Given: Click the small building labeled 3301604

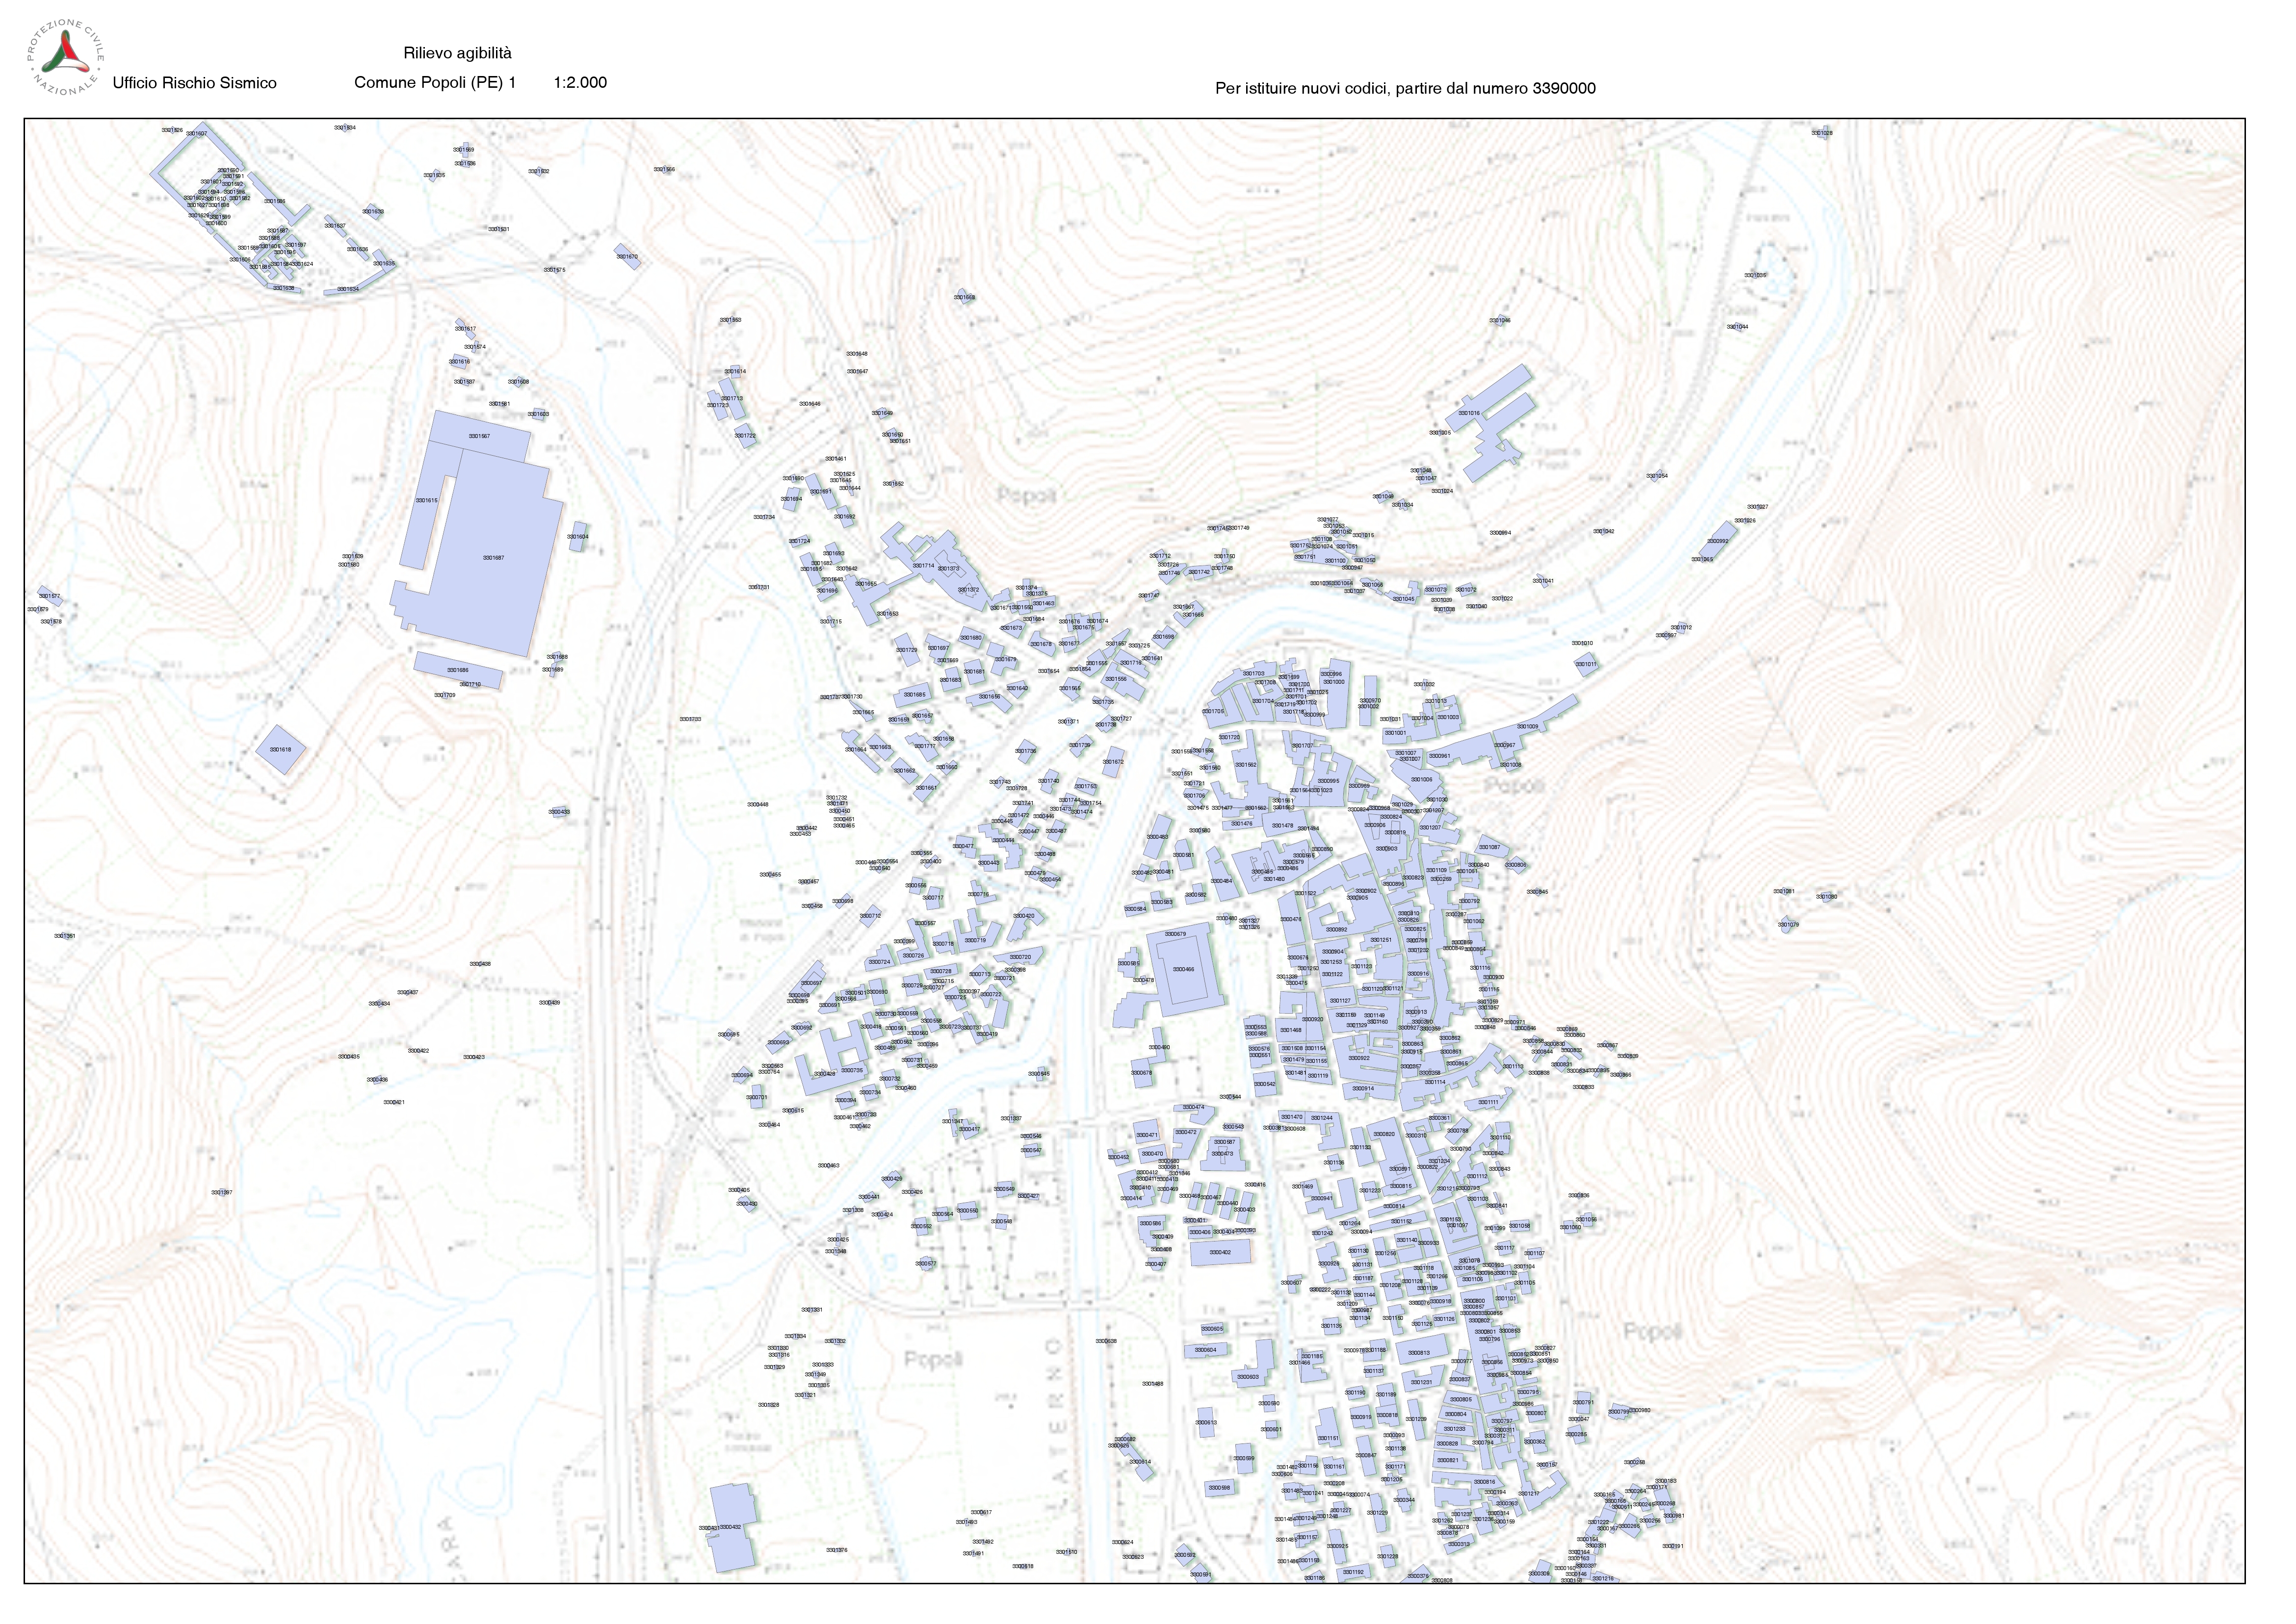Looking at the screenshot, I should [x=578, y=537].
